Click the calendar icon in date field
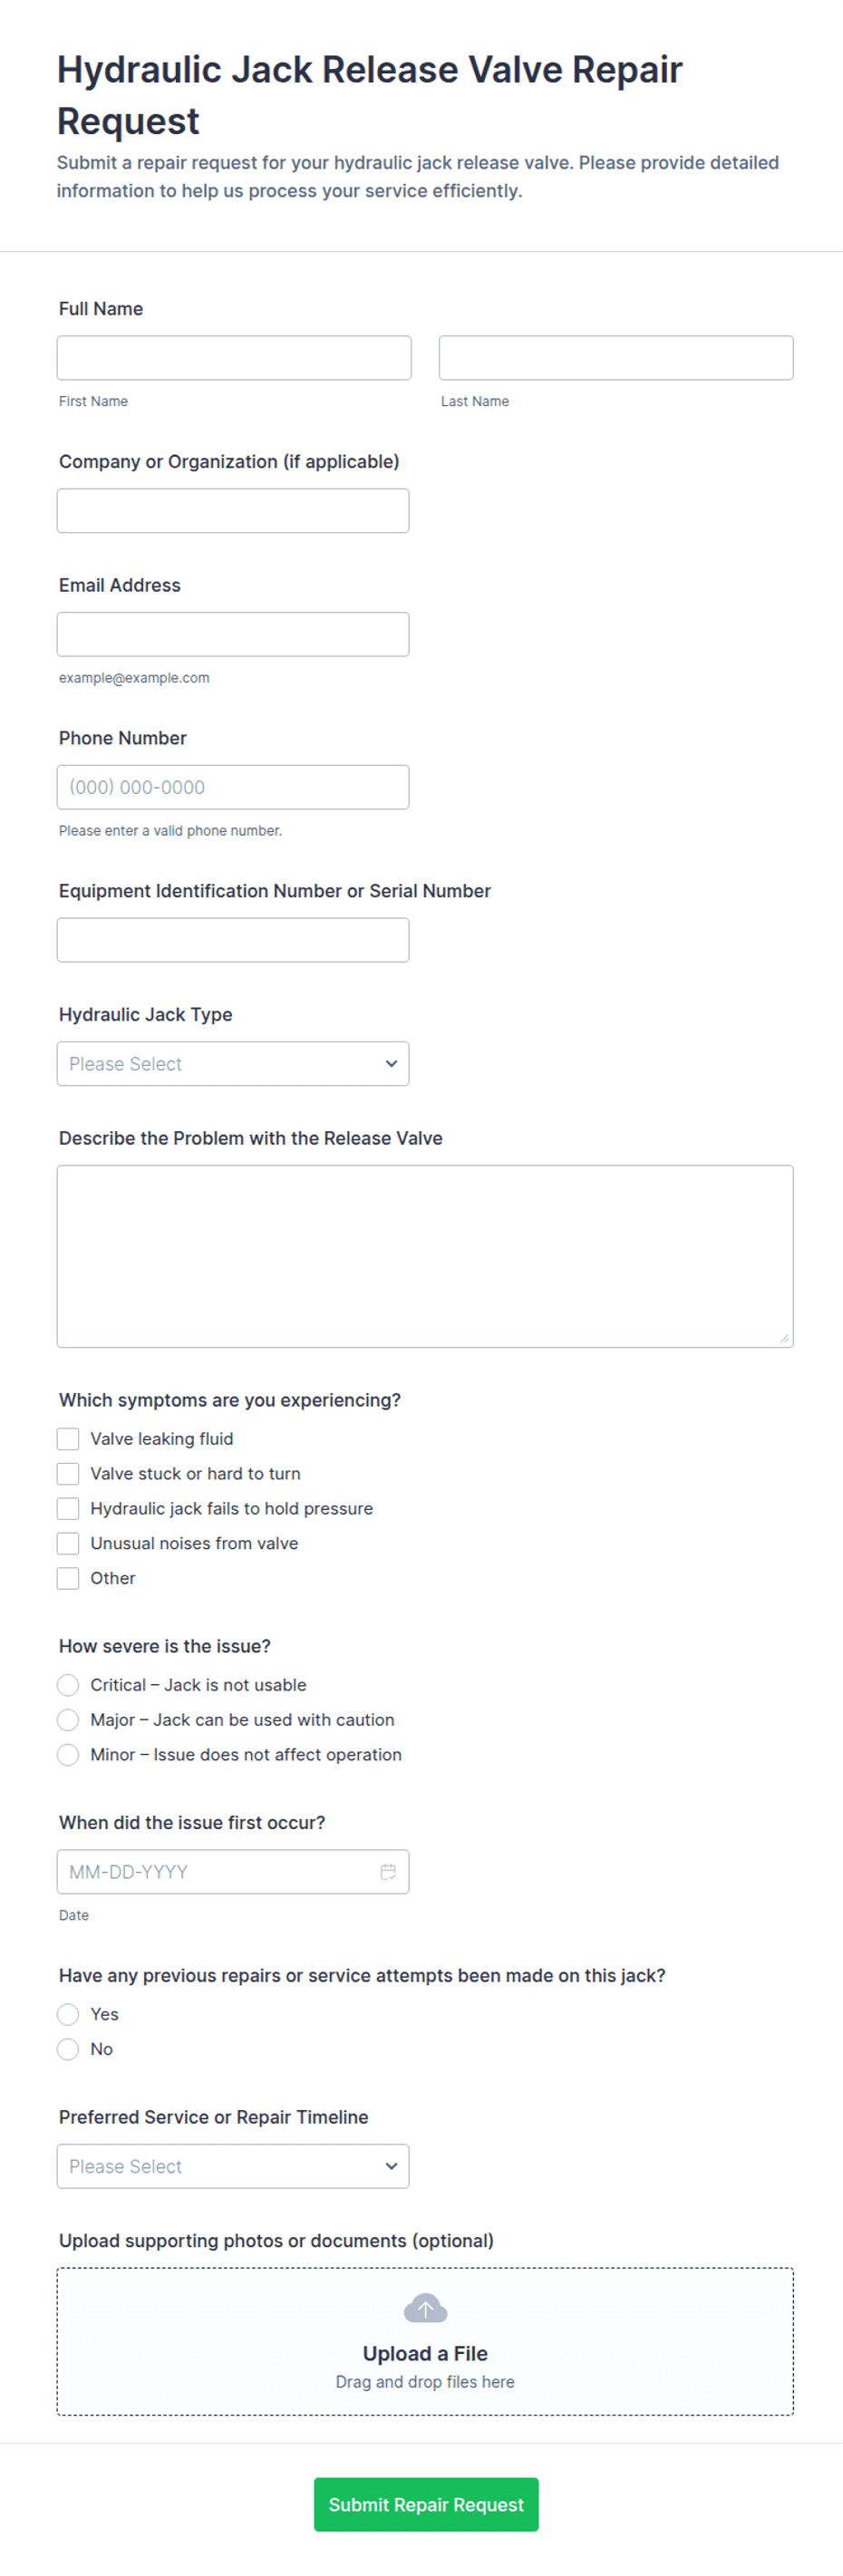Image resolution: width=843 pixels, height=2576 pixels. tap(388, 1871)
